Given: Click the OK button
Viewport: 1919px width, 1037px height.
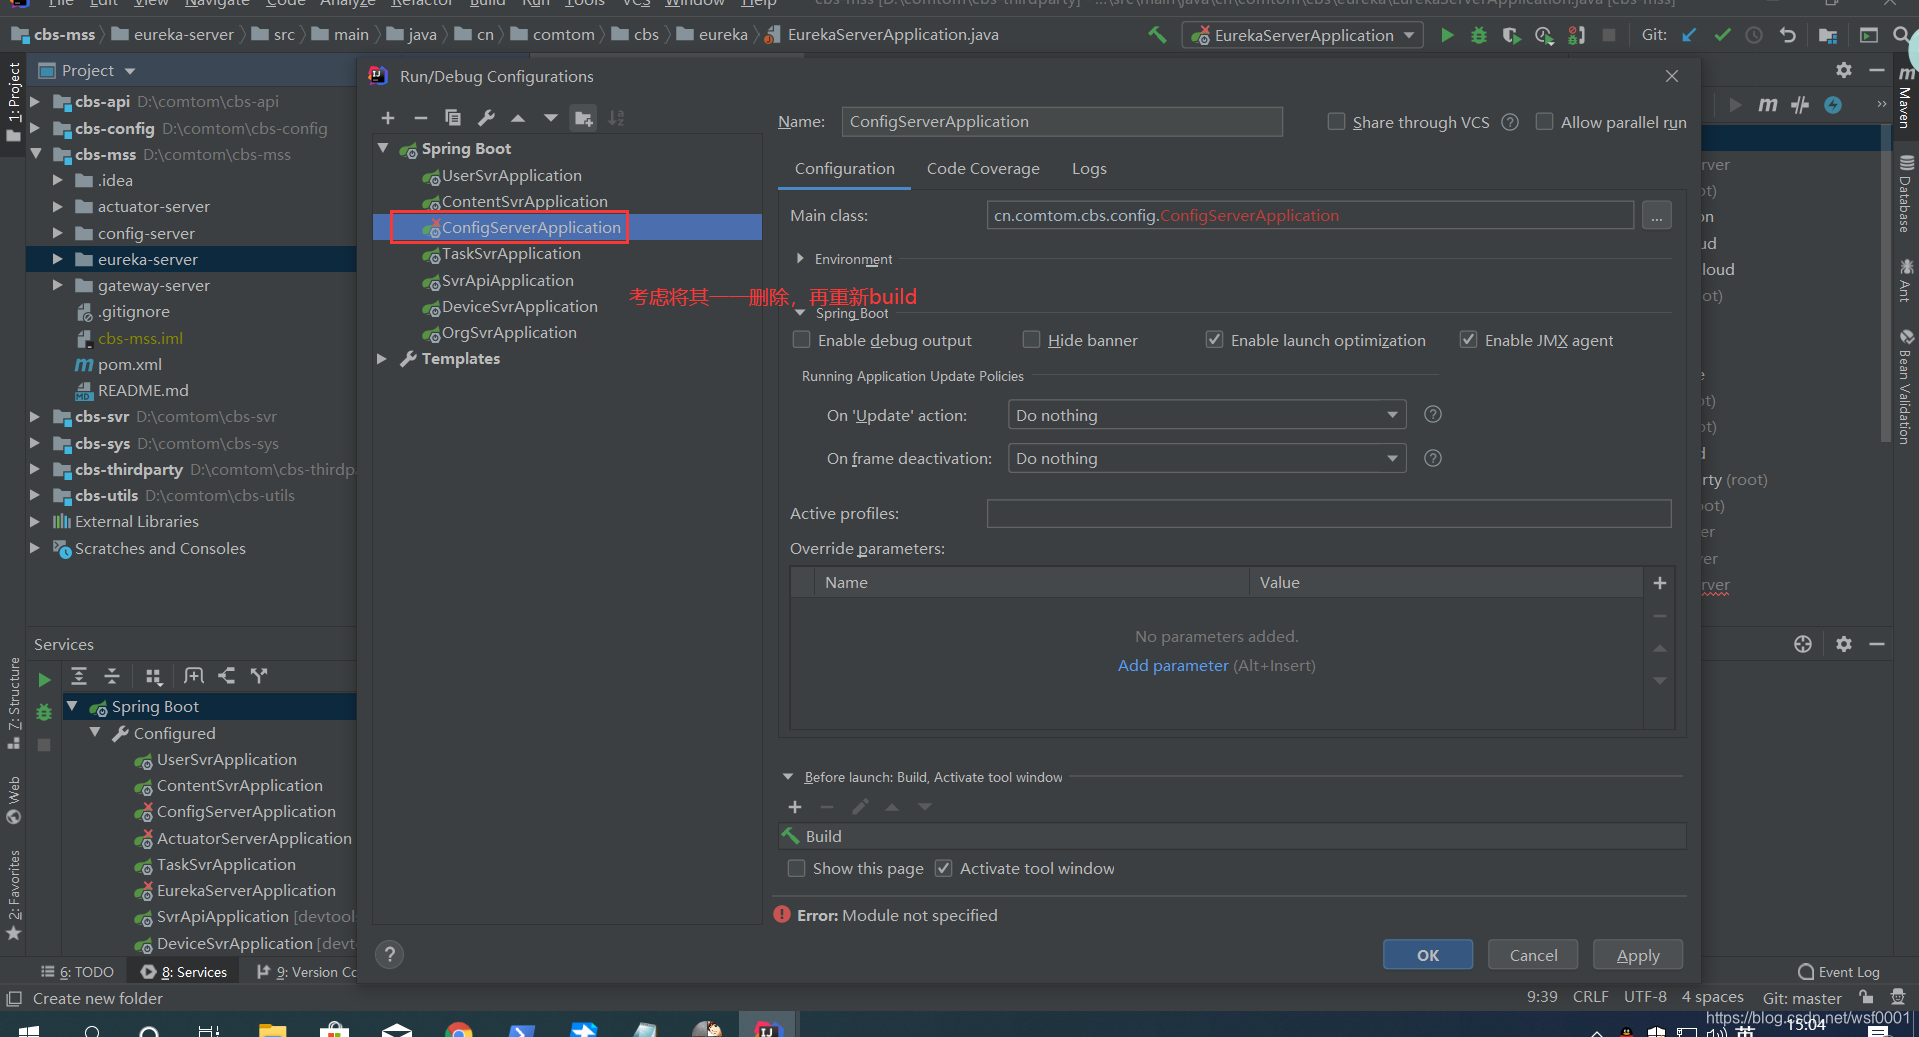Looking at the screenshot, I should click(x=1427, y=955).
